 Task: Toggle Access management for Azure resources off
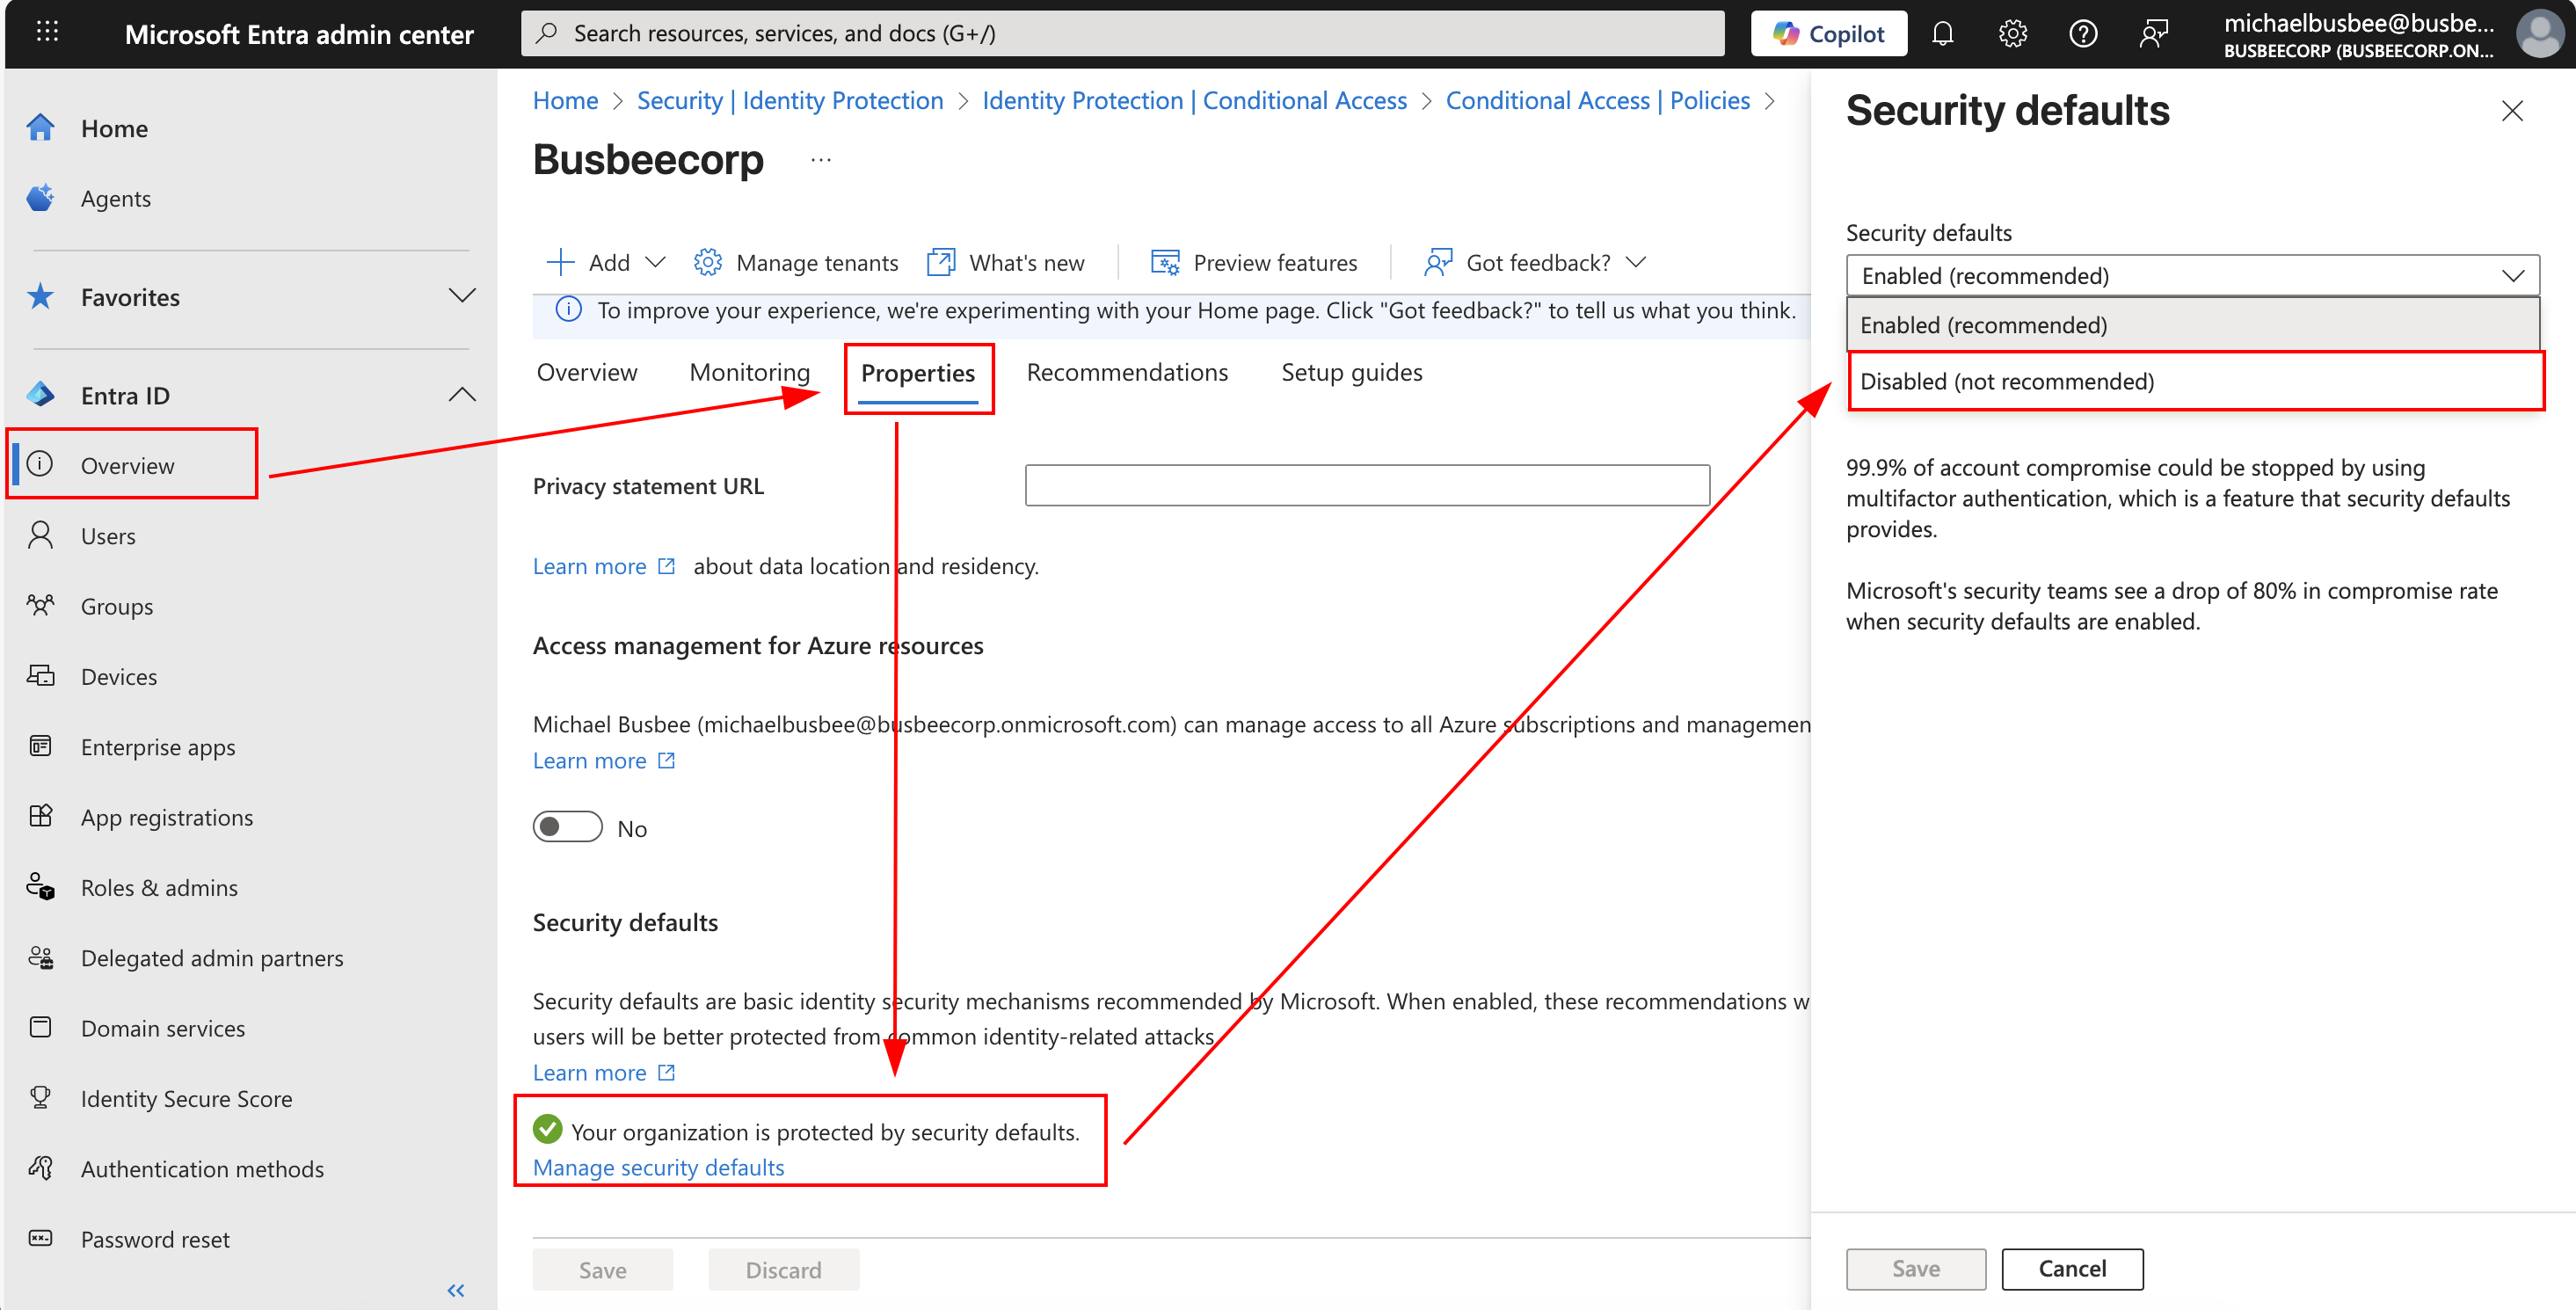point(567,826)
